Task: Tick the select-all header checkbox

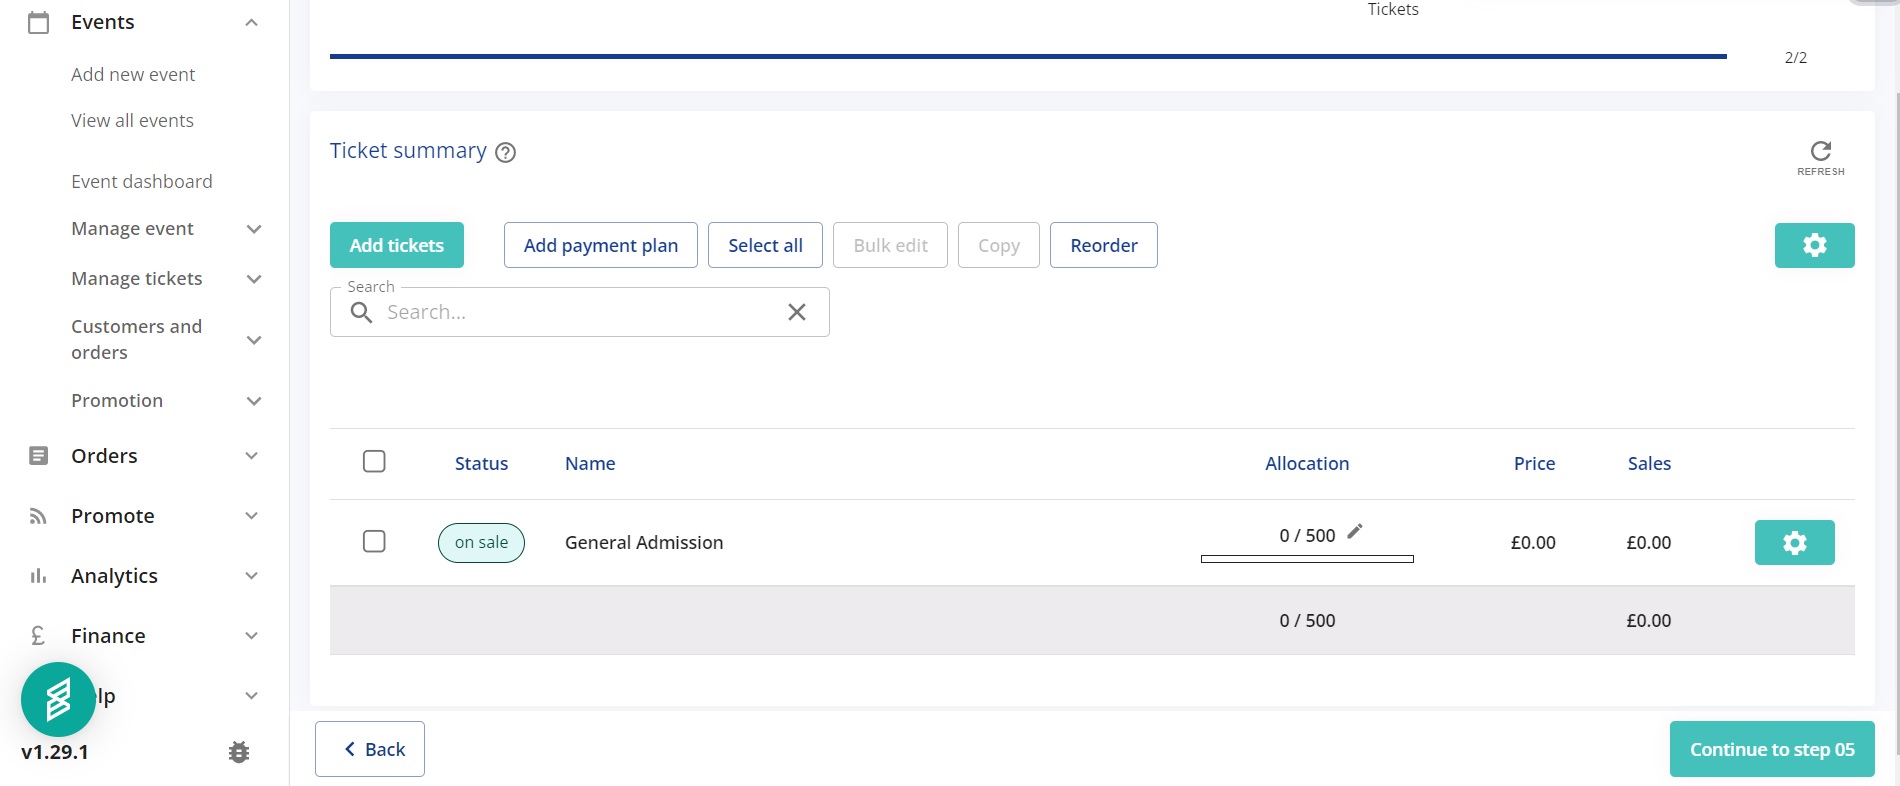Action: tap(374, 461)
